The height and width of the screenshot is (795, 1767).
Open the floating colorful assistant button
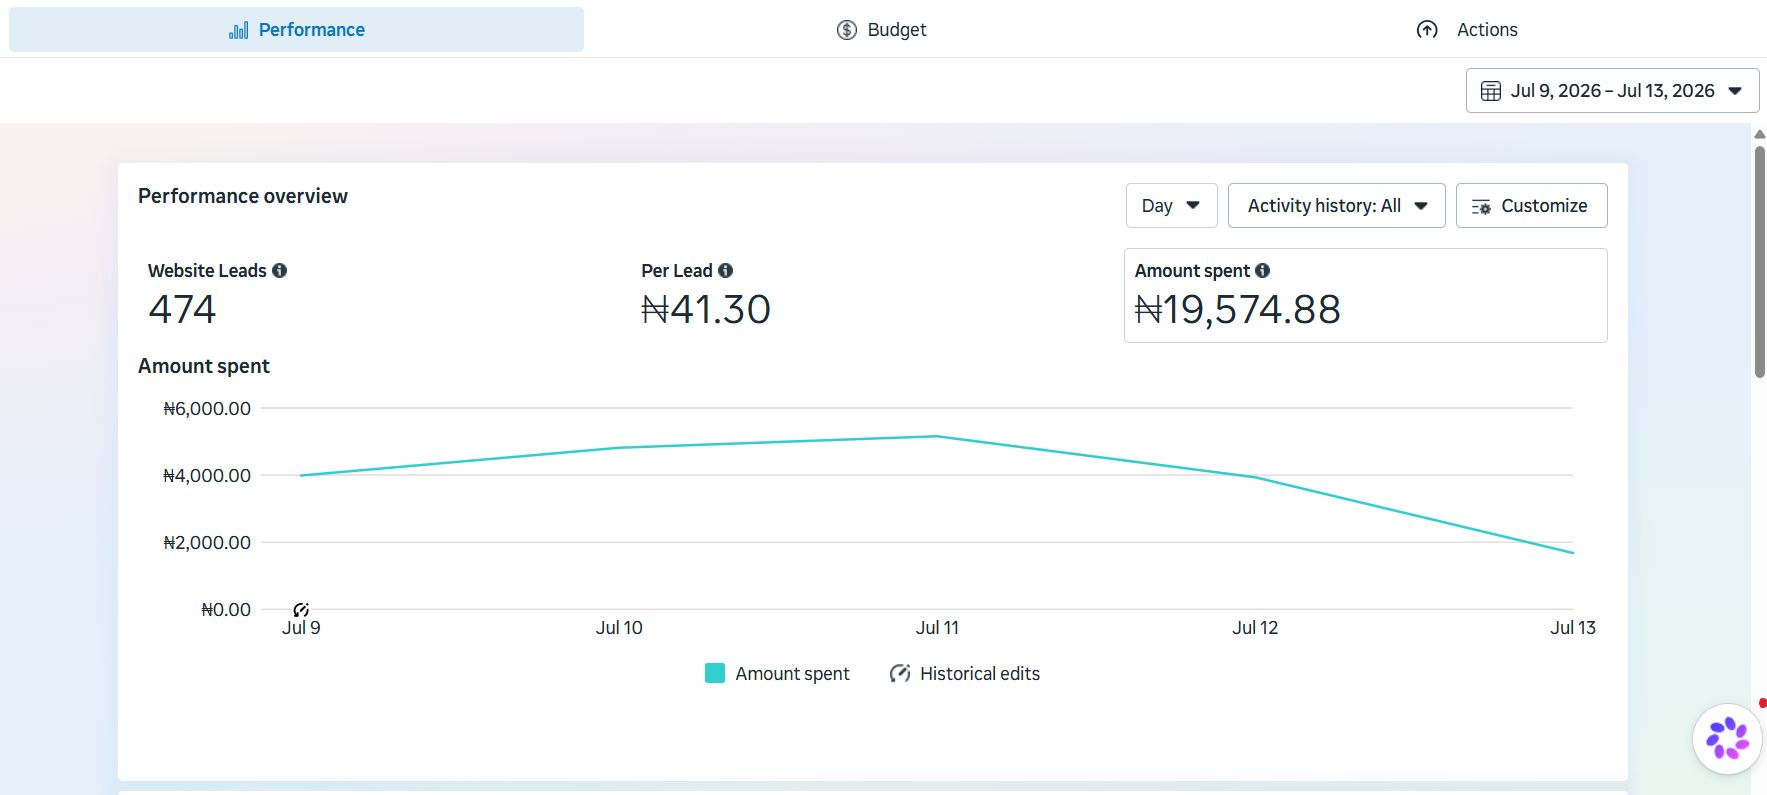pyautogui.click(x=1727, y=739)
